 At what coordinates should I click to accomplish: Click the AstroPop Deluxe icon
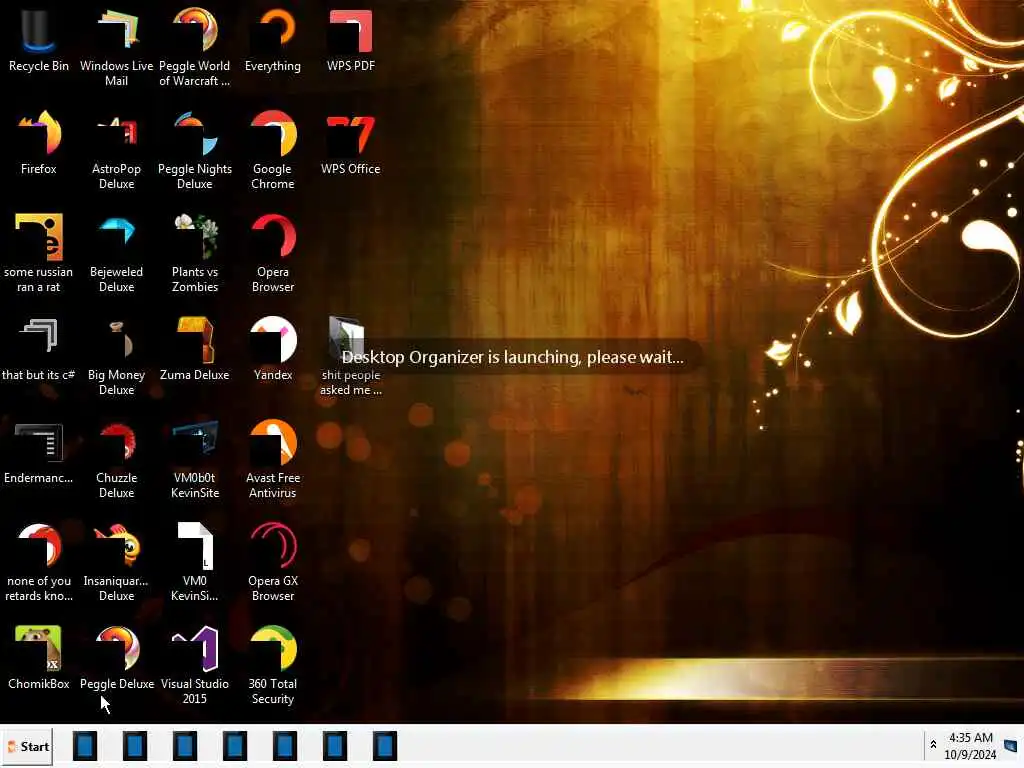pyautogui.click(x=116, y=151)
